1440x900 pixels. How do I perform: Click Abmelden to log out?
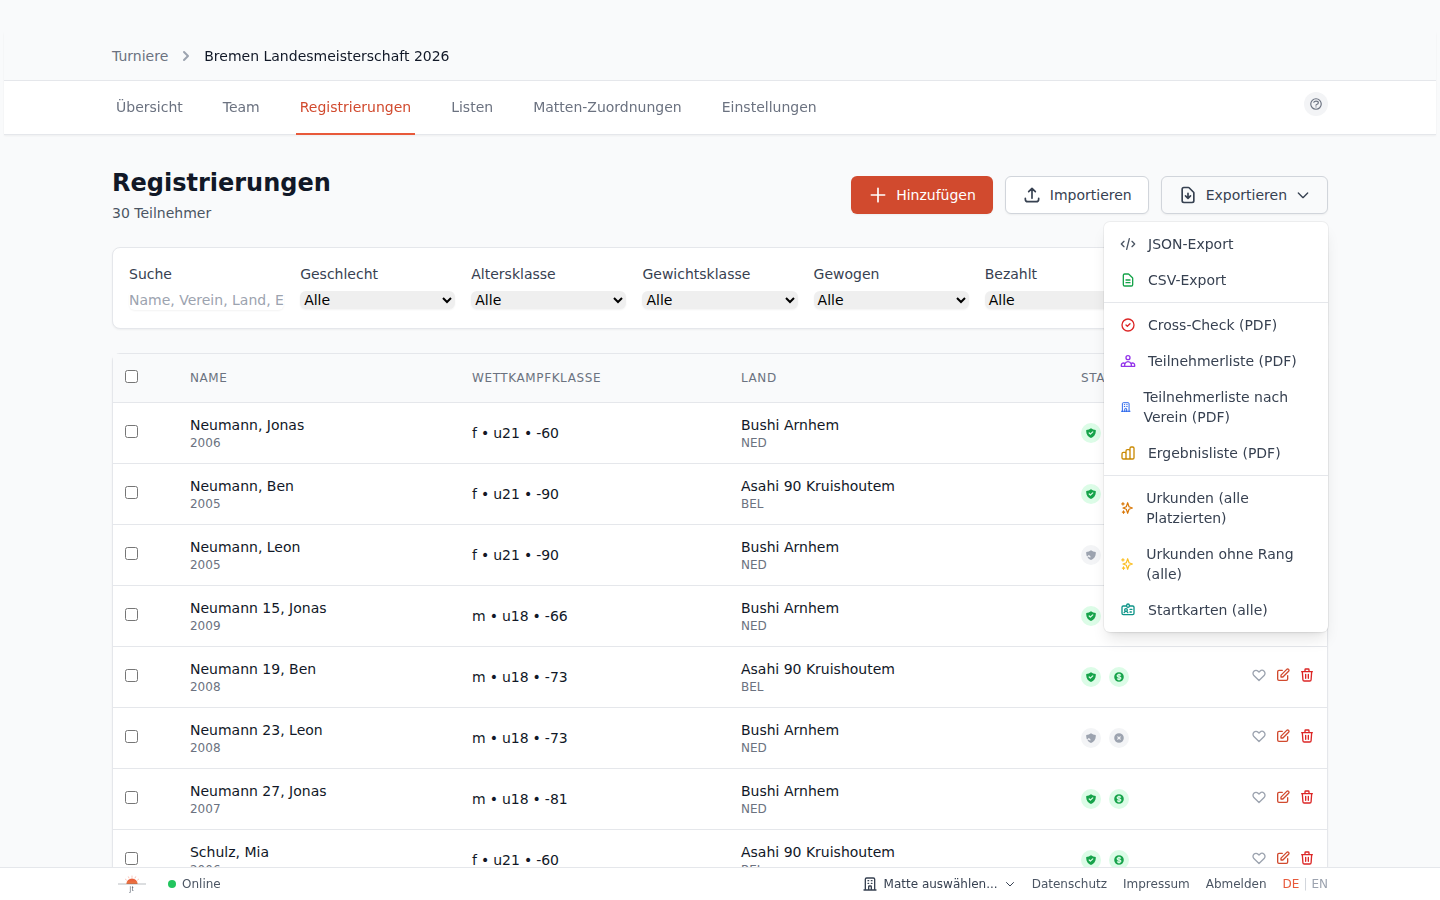(x=1236, y=884)
